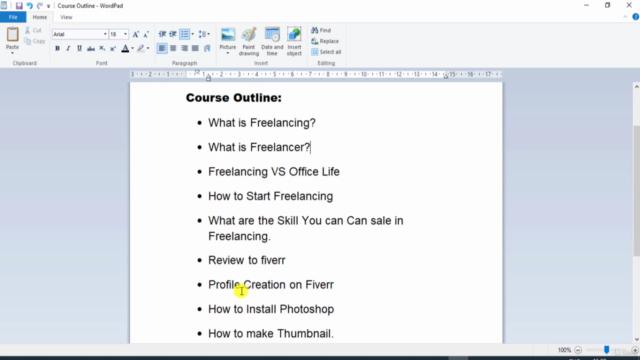The height and width of the screenshot is (360, 640).
Task: Switch to the Home tab
Action: coord(40,17)
